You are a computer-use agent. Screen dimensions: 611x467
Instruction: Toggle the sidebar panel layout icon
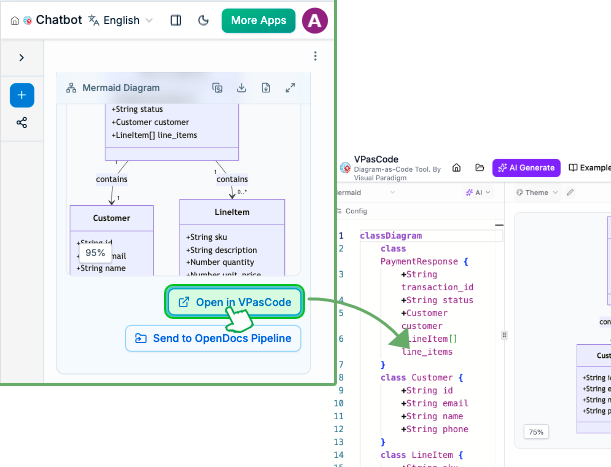[x=176, y=20]
